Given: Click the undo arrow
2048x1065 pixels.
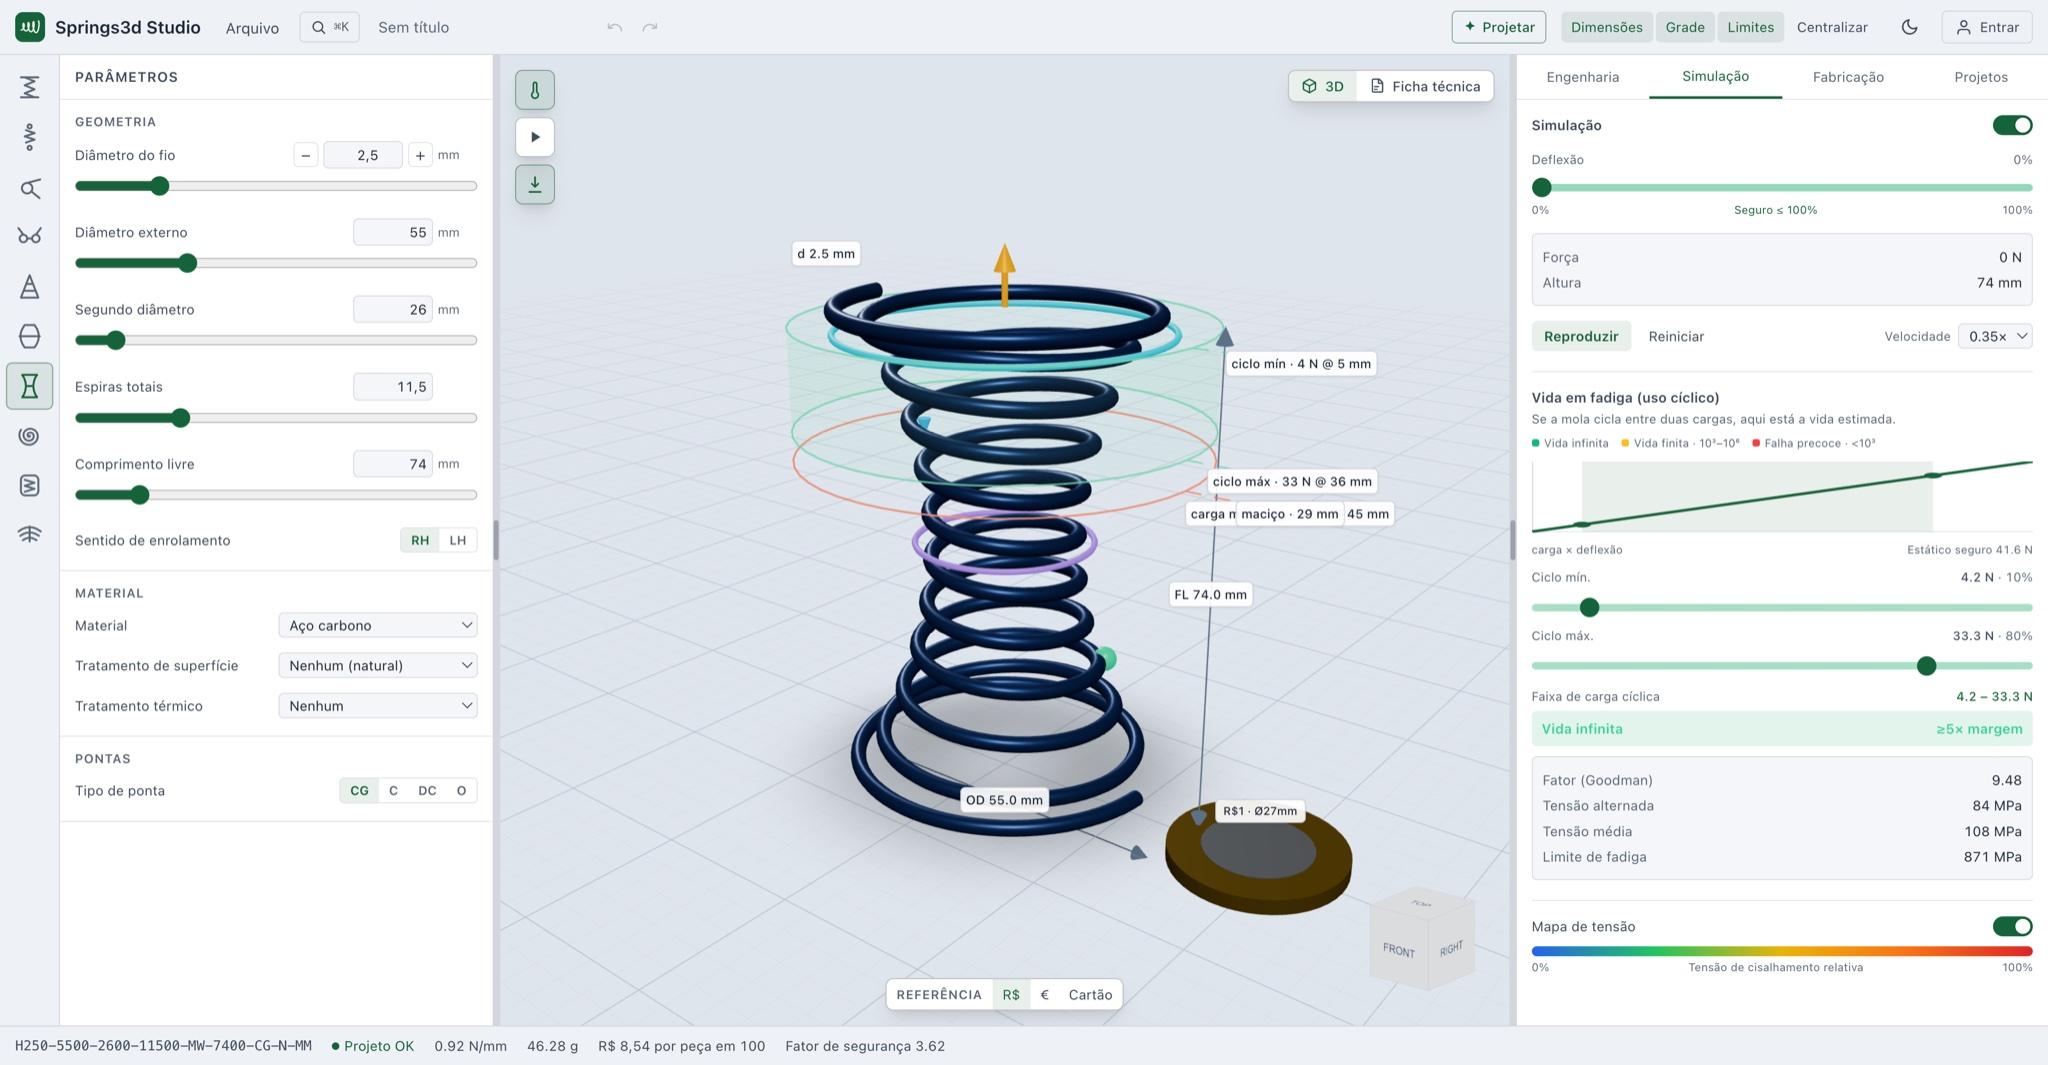Looking at the screenshot, I should click(x=615, y=27).
